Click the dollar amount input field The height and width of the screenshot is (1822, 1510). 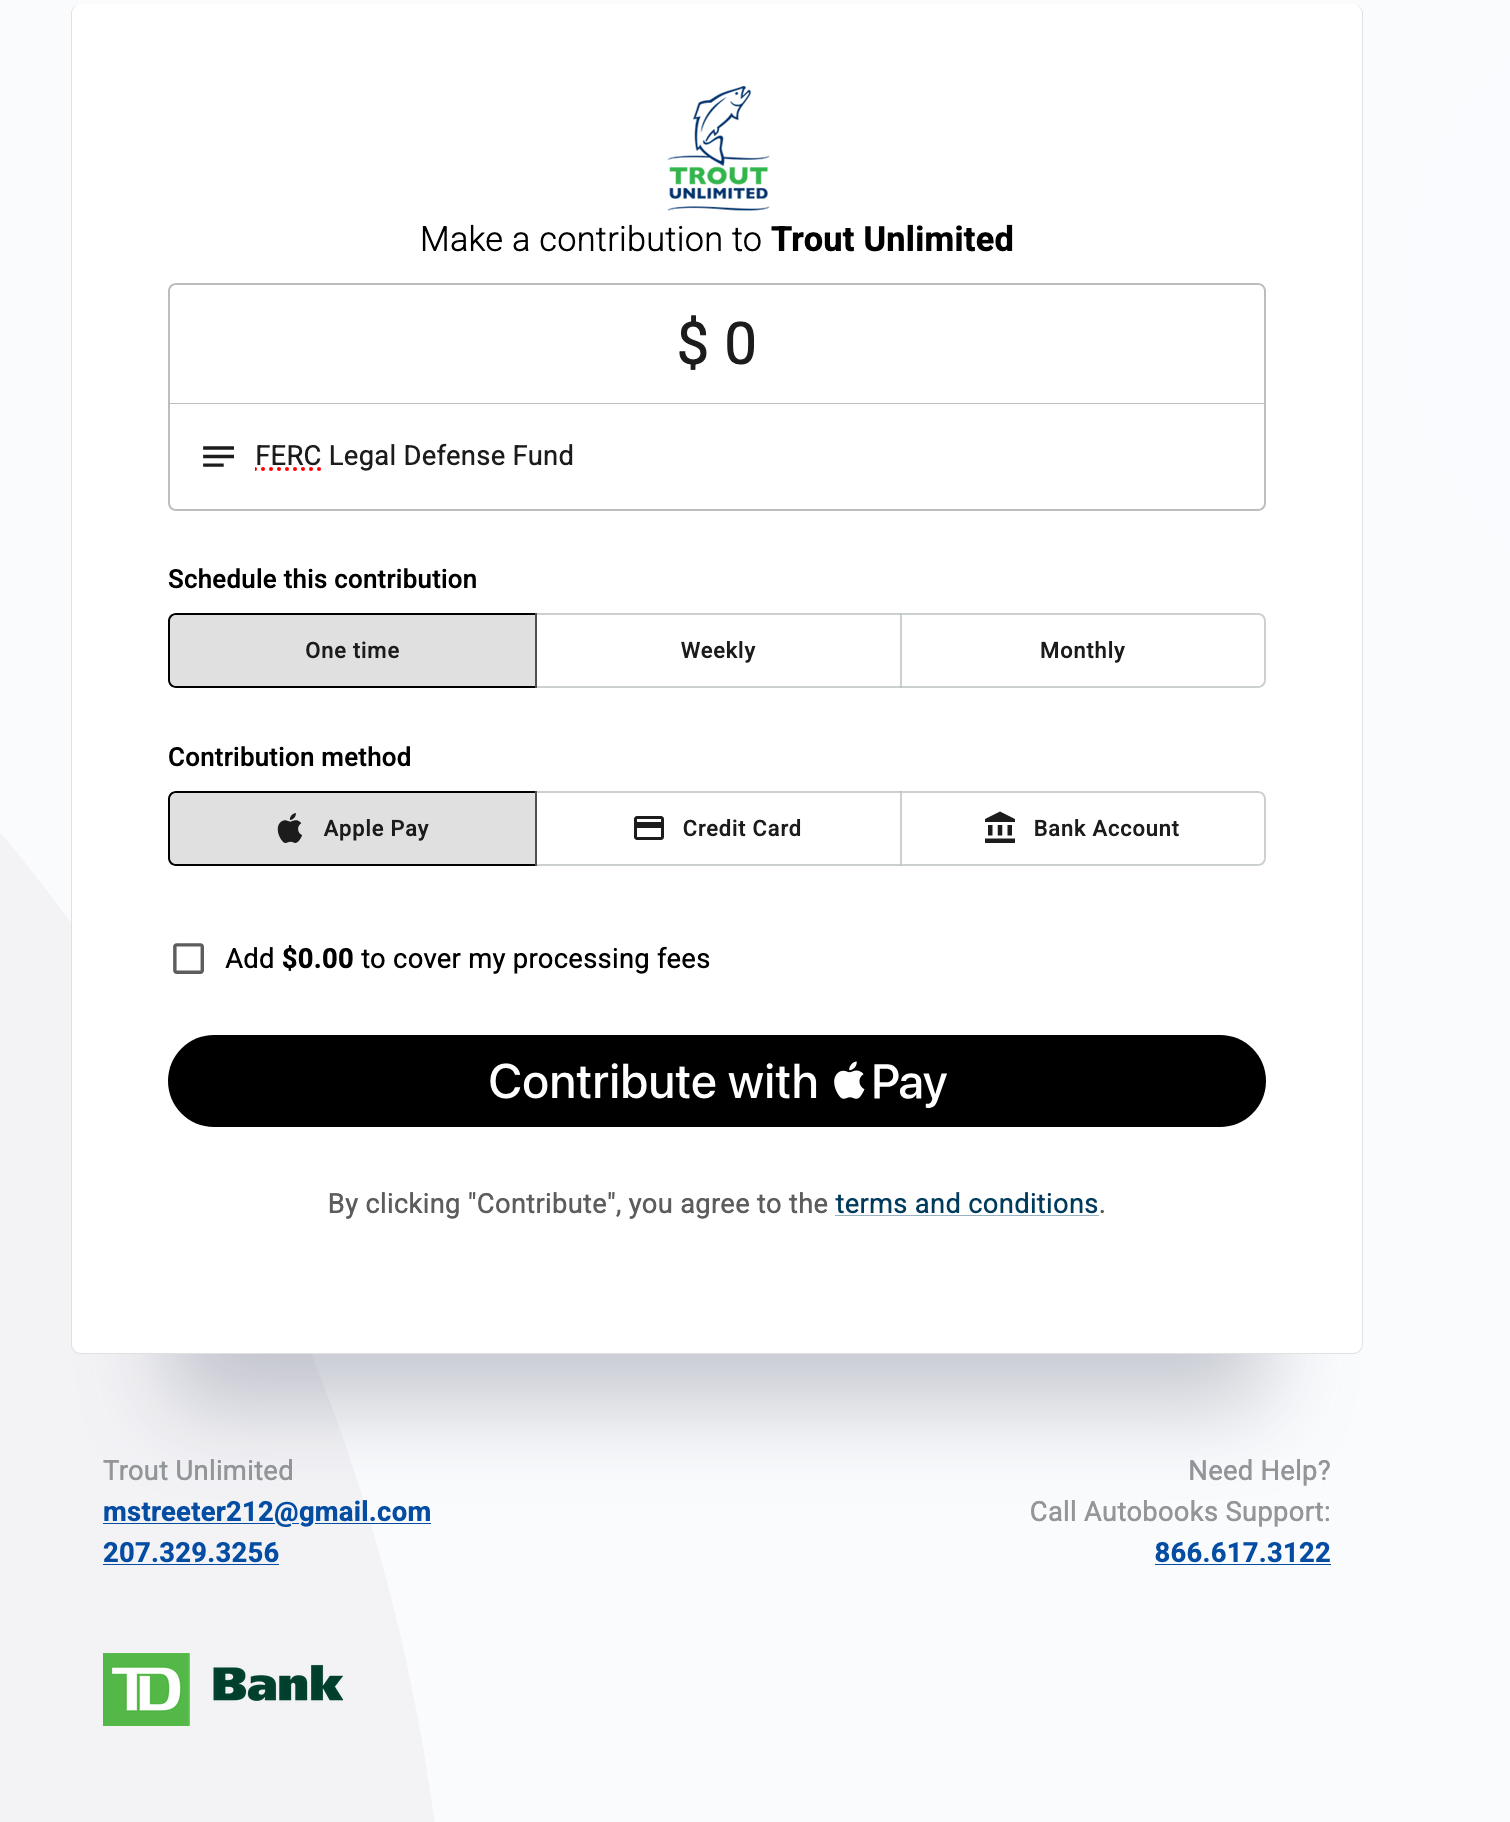coord(717,344)
